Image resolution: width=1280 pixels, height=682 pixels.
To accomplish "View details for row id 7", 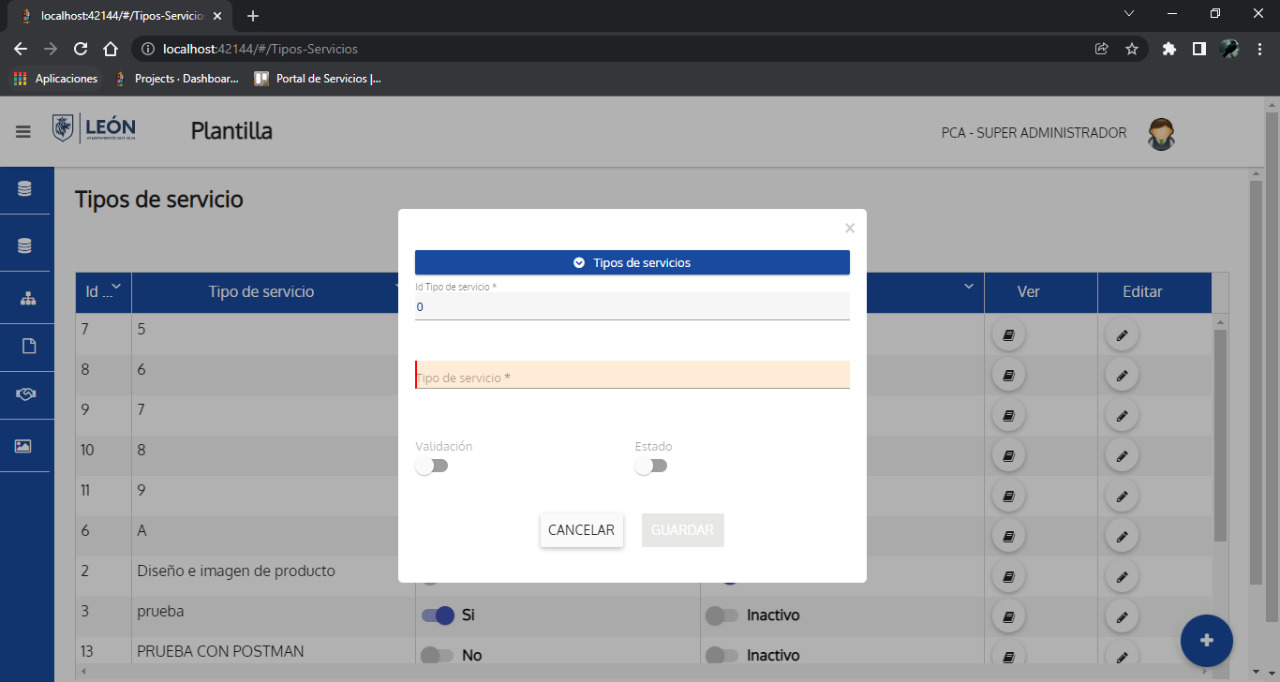I will [1008, 335].
